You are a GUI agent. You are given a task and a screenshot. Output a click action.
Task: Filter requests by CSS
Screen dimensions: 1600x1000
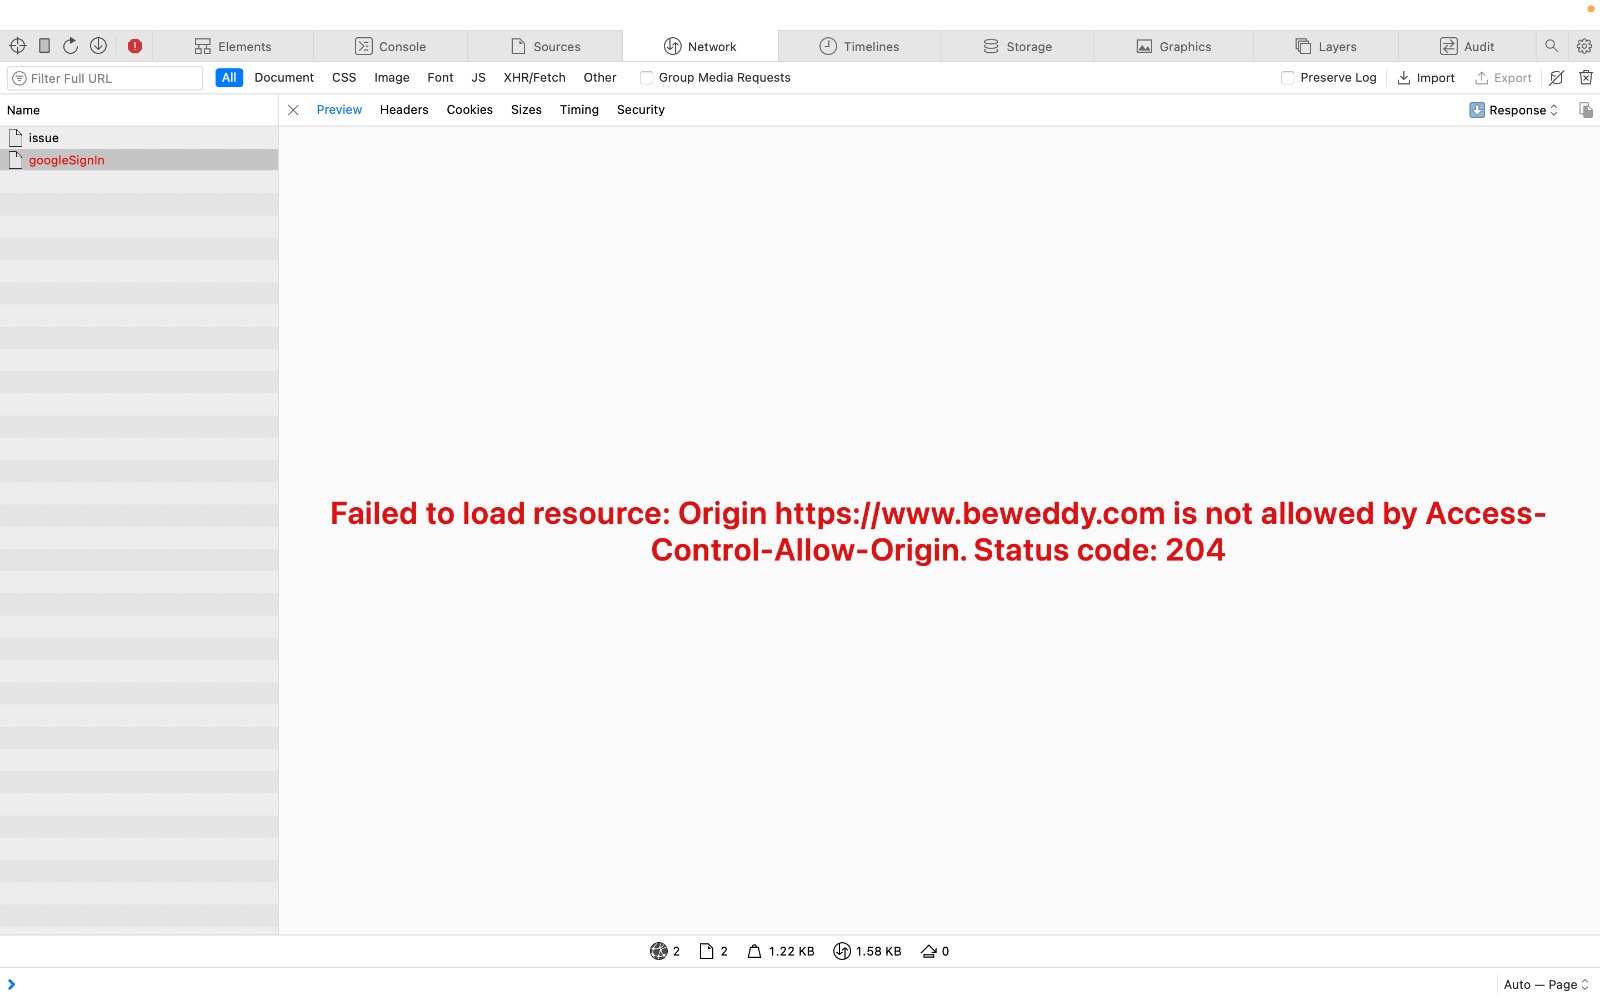344,78
